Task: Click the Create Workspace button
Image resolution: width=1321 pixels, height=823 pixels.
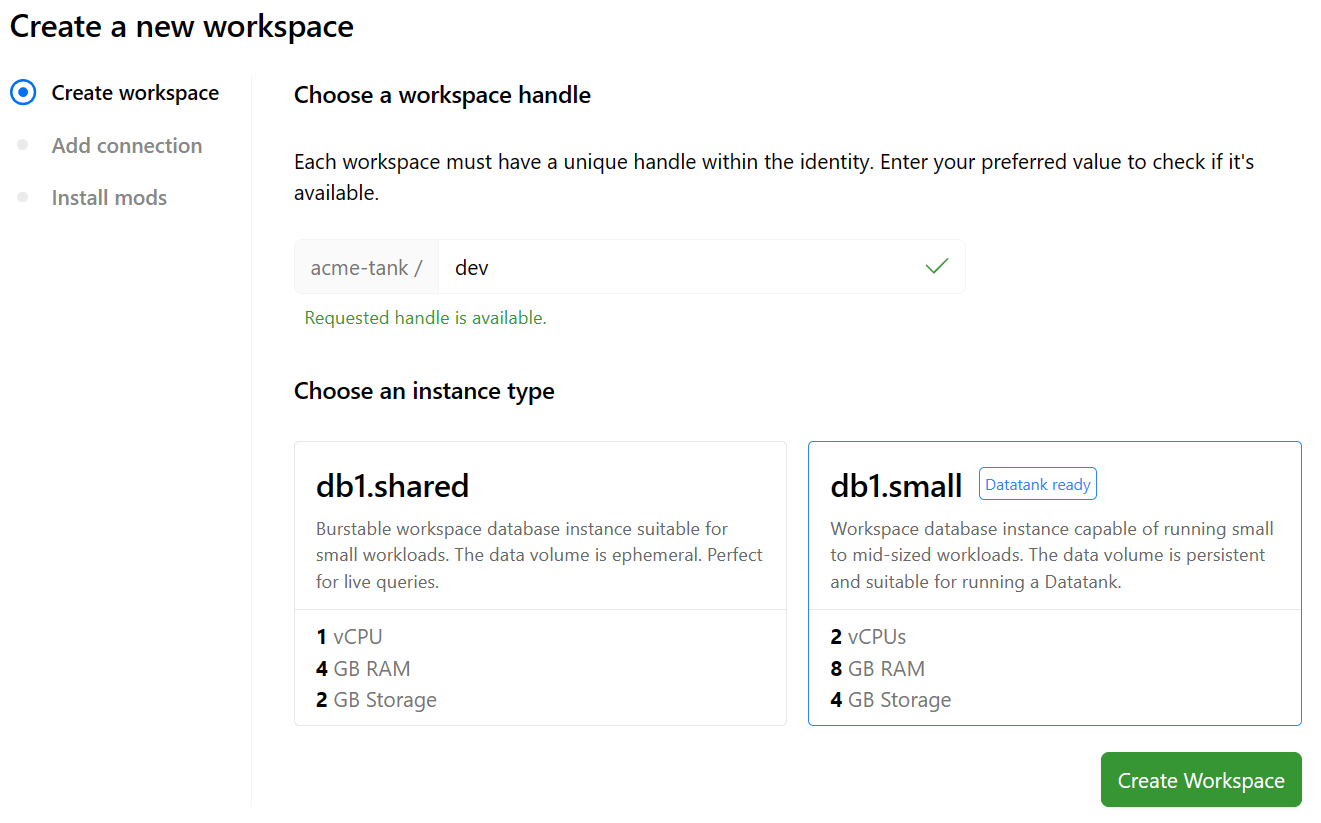Action: (x=1201, y=780)
